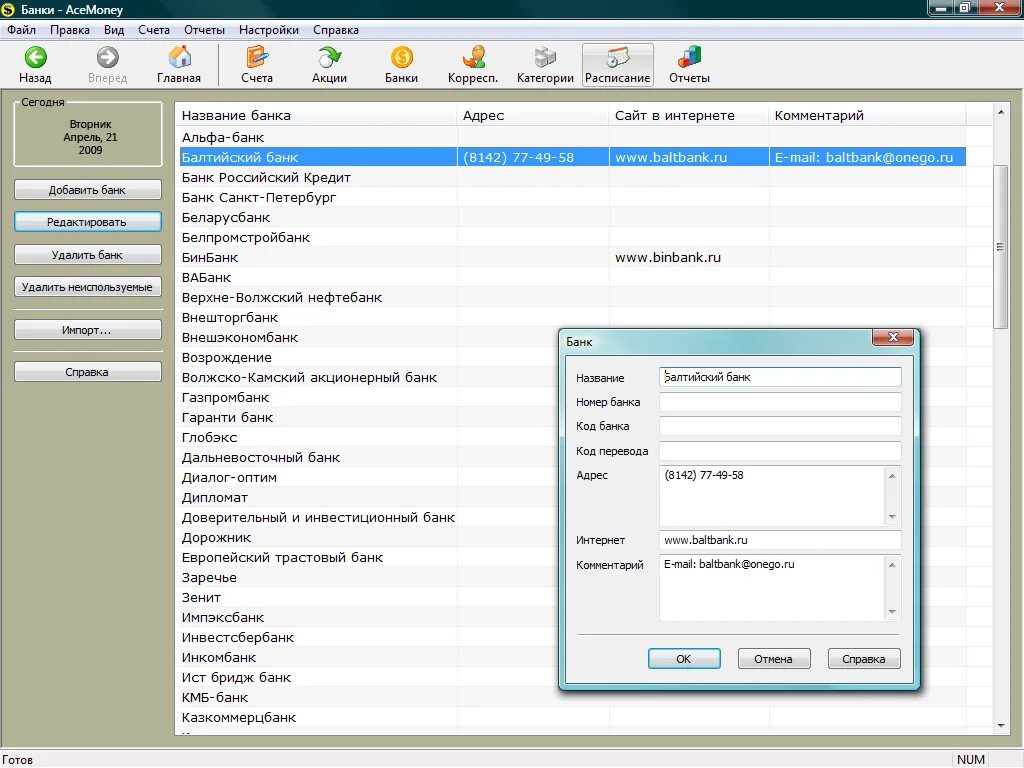Close the Банк dialog with X

[x=893, y=337]
